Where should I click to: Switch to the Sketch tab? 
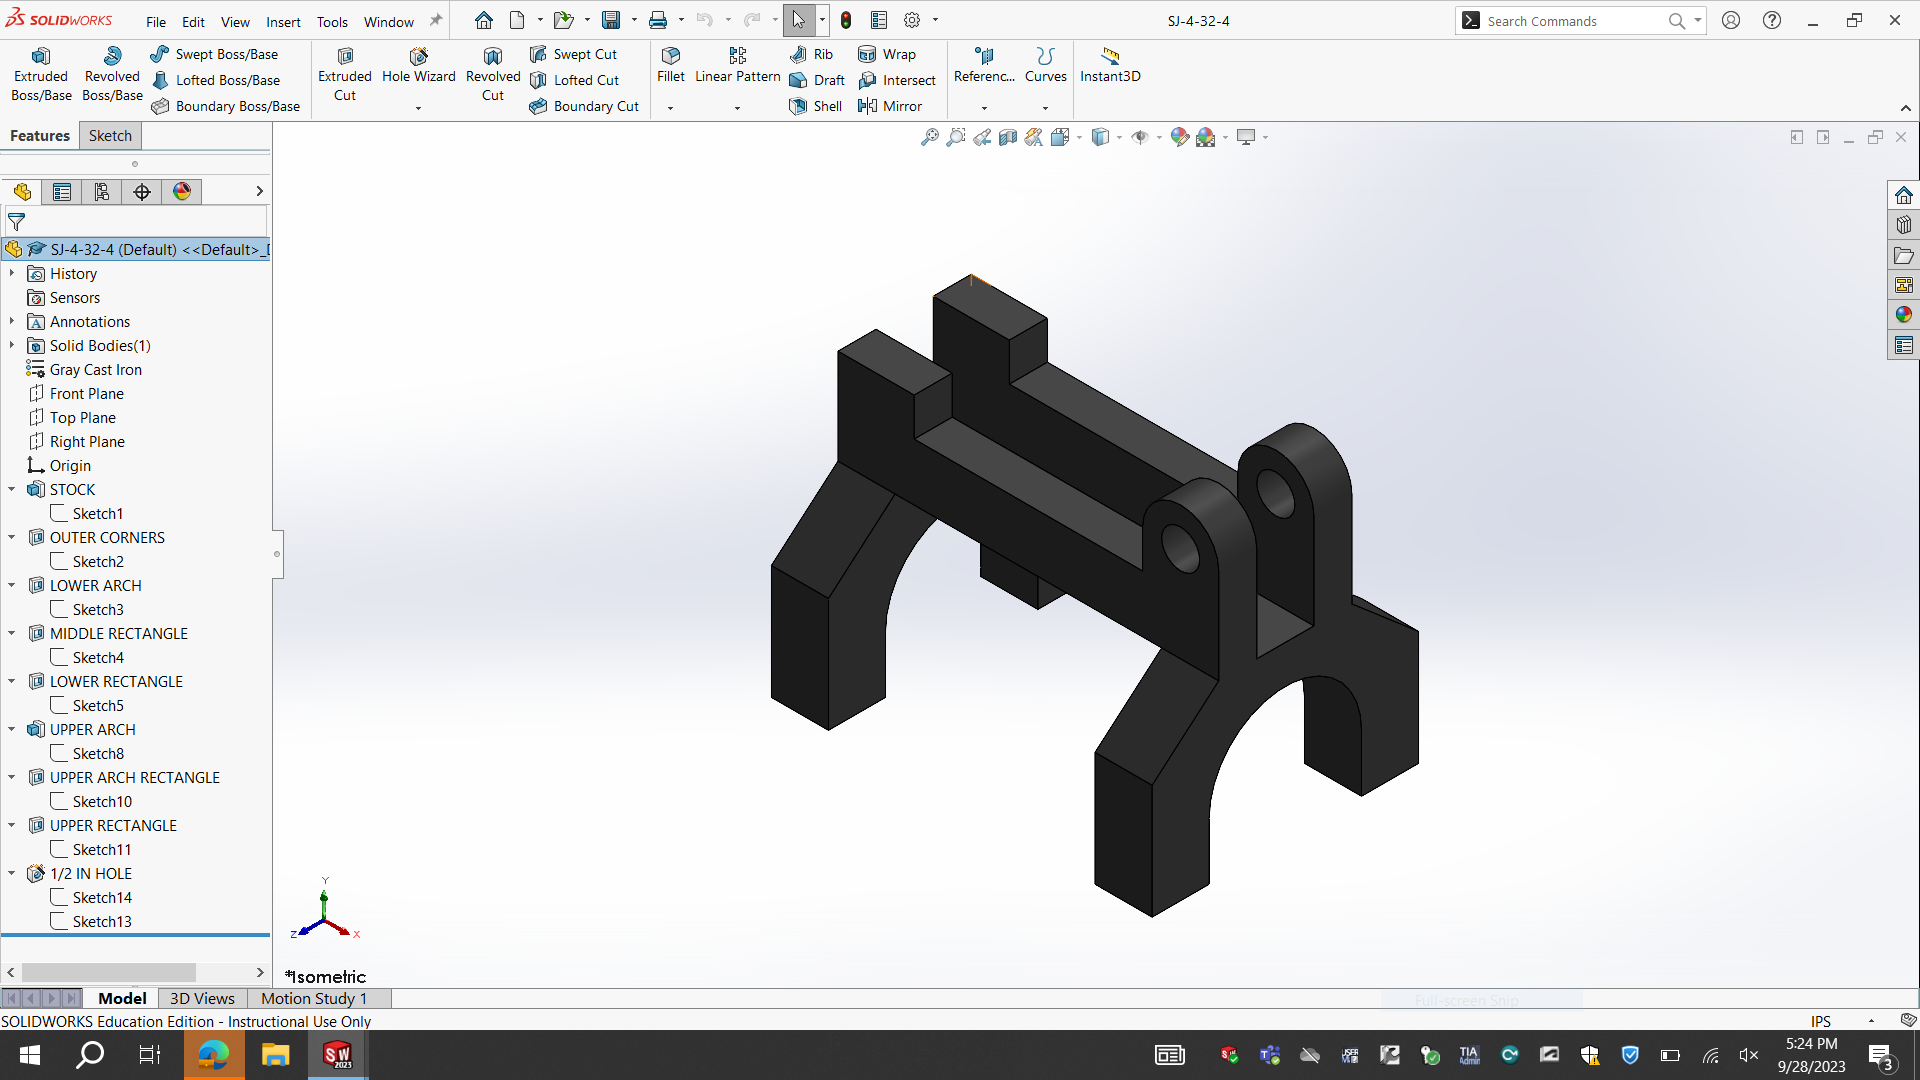(x=110, y=136)
